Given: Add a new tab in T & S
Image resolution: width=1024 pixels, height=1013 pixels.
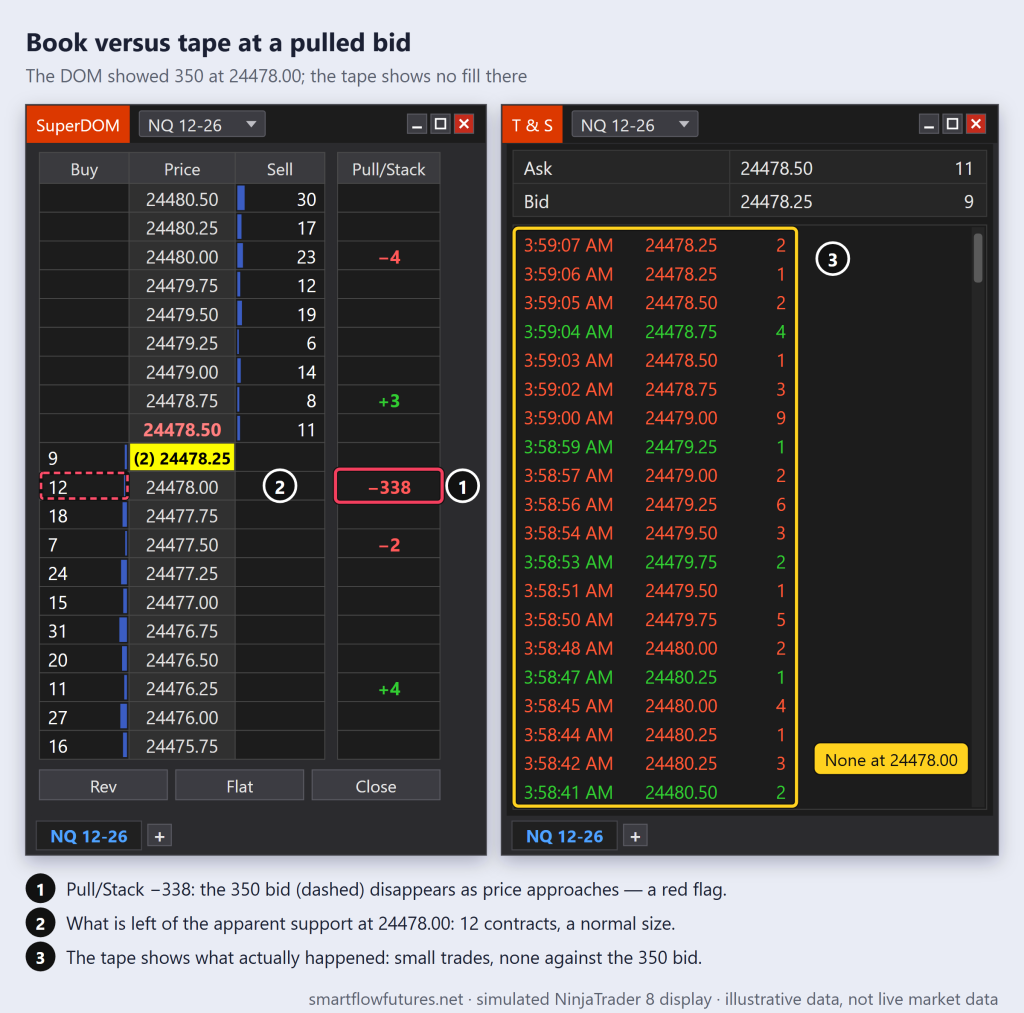Looking at the screenshot, I should point(635,836).
